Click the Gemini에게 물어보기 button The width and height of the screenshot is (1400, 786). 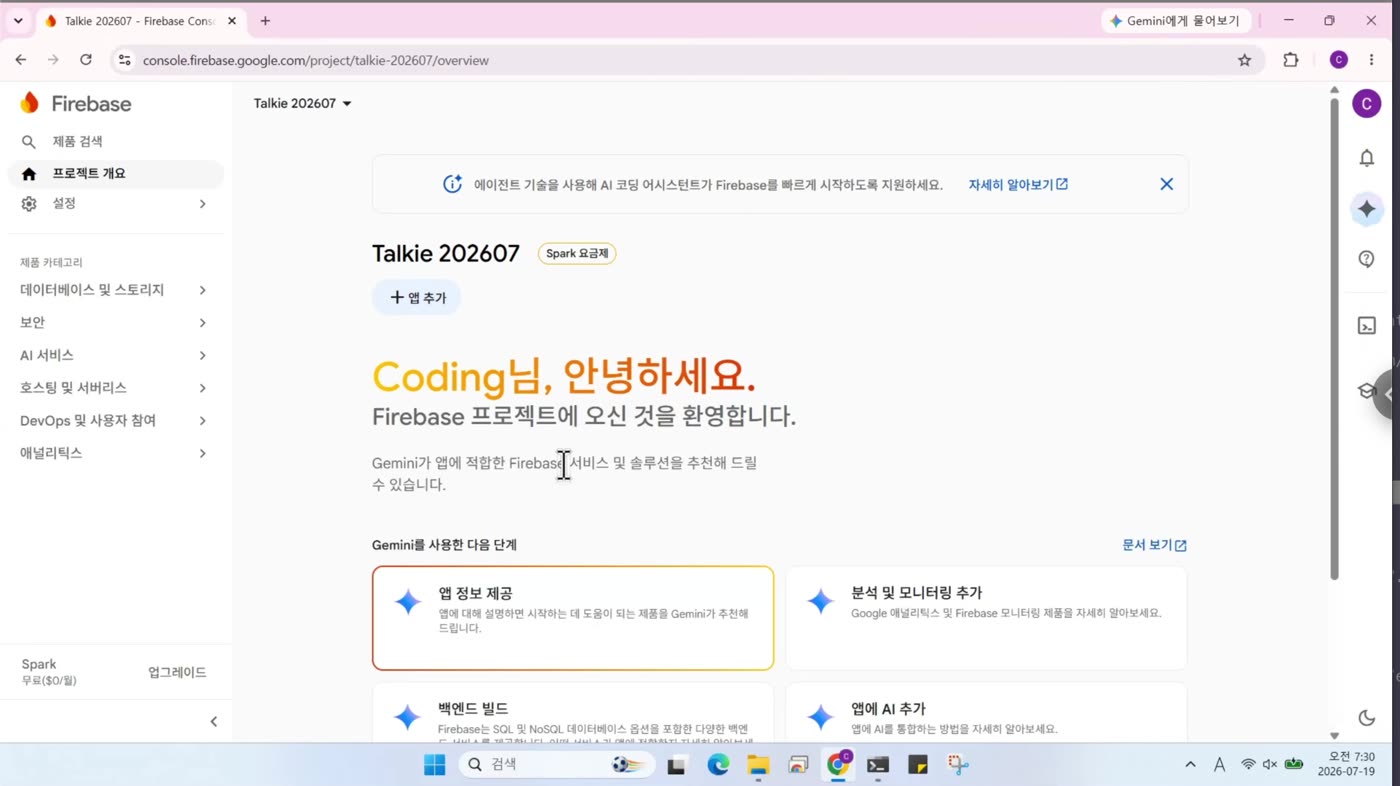click(1175, 21)
